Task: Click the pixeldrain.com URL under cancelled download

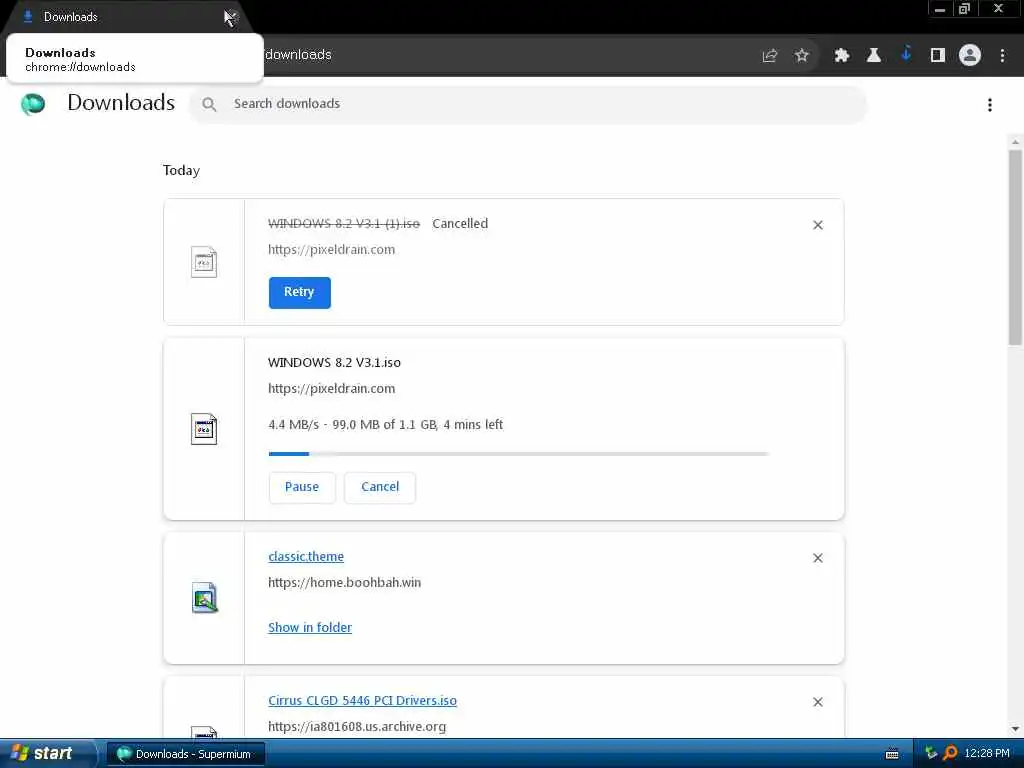Action: pos(331,249)
